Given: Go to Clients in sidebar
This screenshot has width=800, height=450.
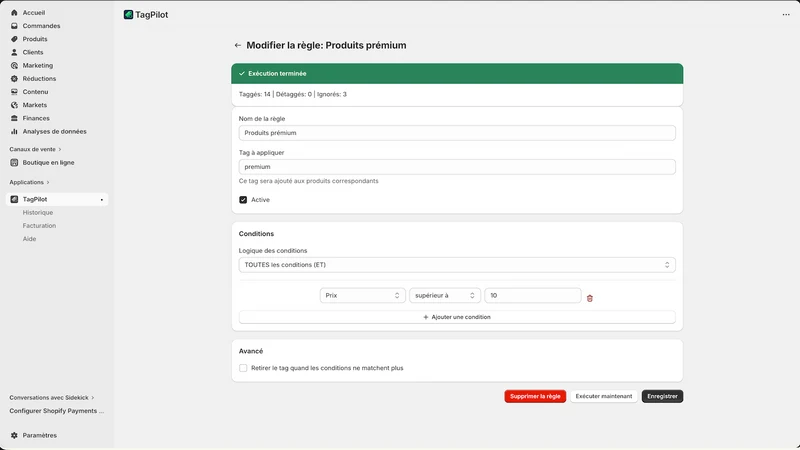Looking at the screenshot, I should (x=33, y=53).
